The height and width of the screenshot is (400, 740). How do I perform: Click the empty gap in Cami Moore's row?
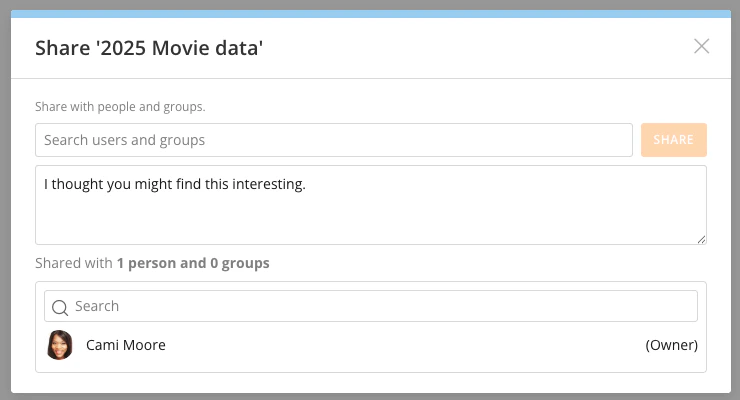pyautogui.click(x=400, y=345)
